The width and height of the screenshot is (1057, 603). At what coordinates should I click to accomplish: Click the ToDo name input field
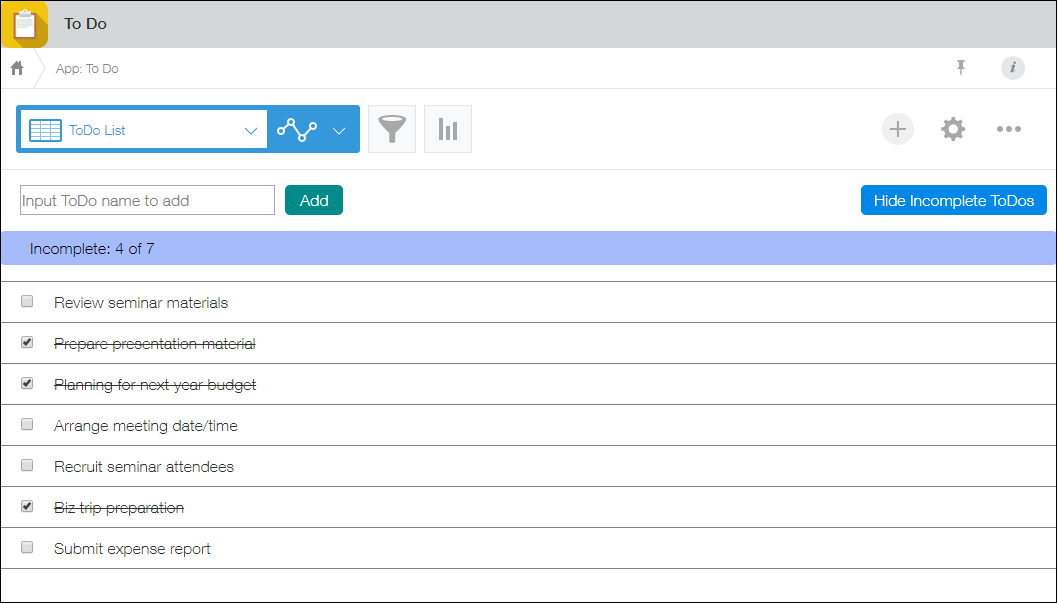pyautogui.click(x=146, y=199)
